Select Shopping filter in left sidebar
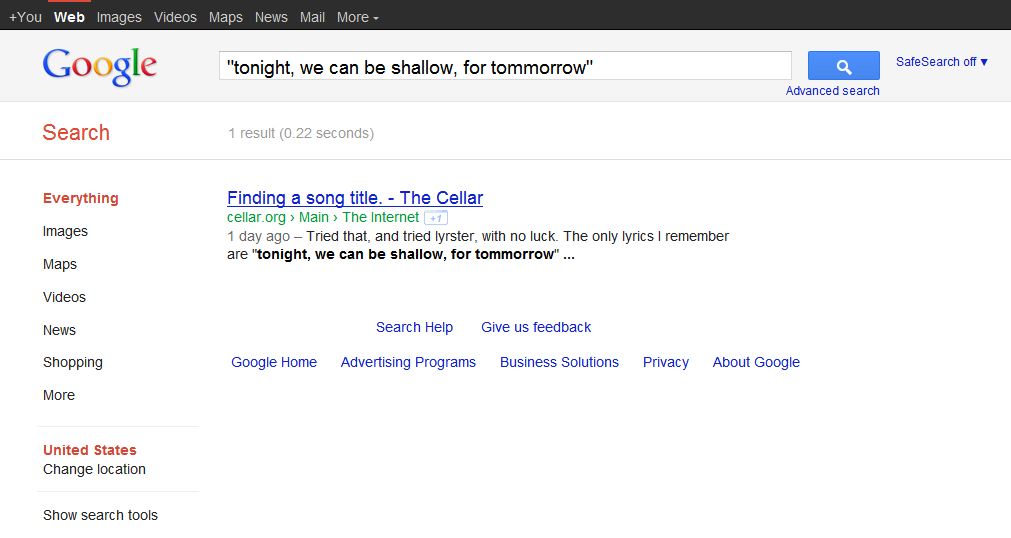This screenshot has width=1011, height=538. tap(72, 363)
